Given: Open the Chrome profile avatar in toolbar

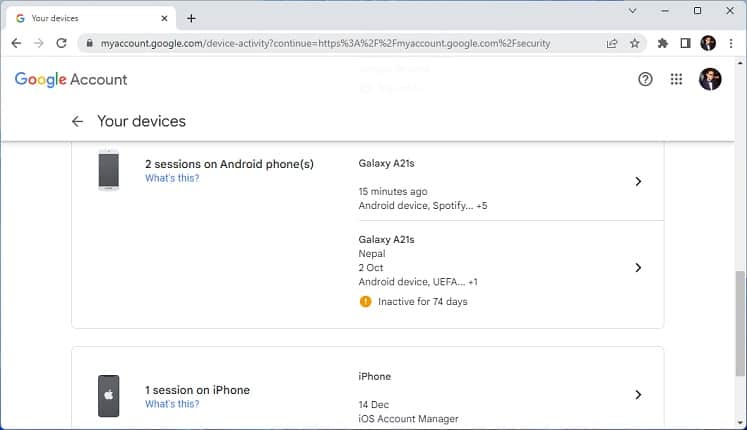Looking at the screenshot, I should 708,43.
